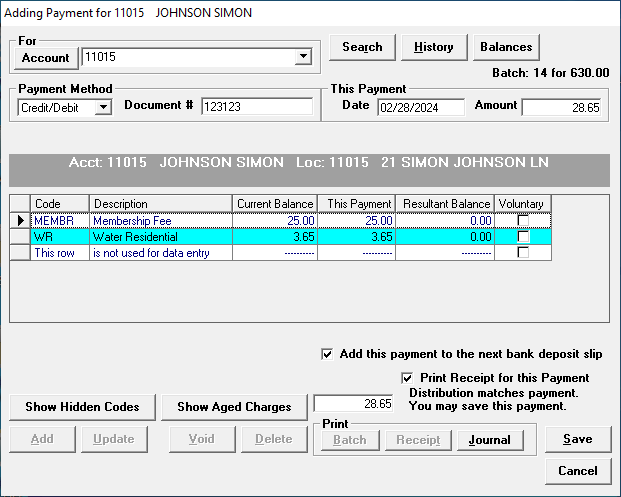The image size is (621, 497).
Task: View account Balances
Action: click(506, 47)
